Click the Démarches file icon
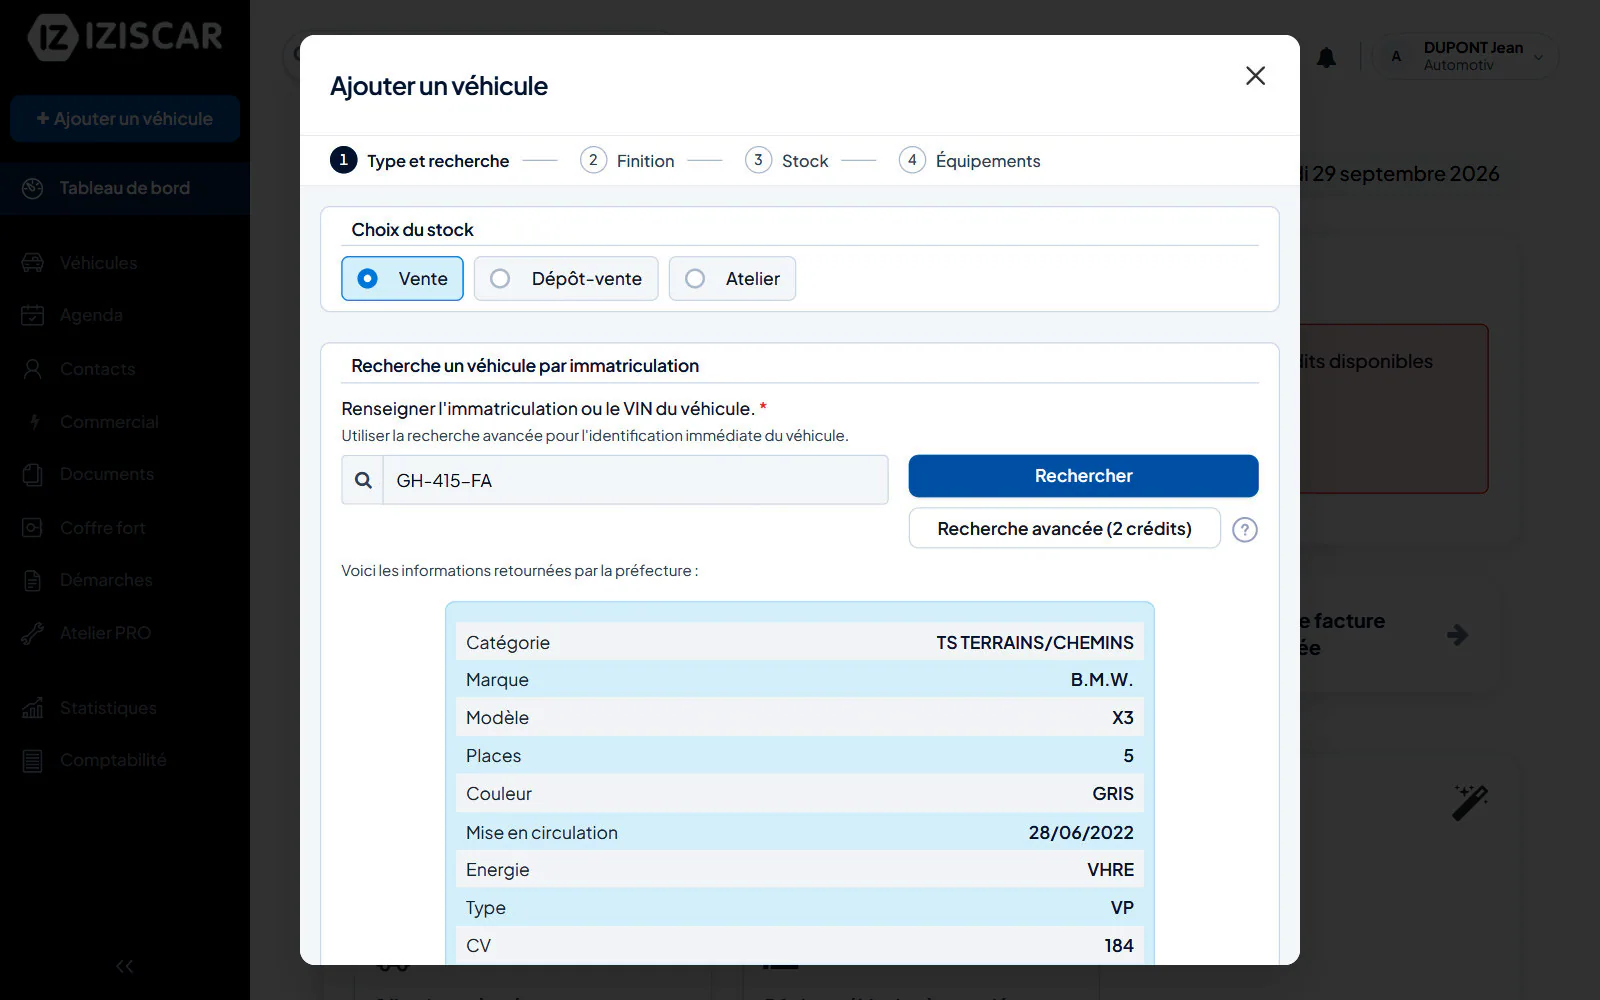 tap(33, 580)
